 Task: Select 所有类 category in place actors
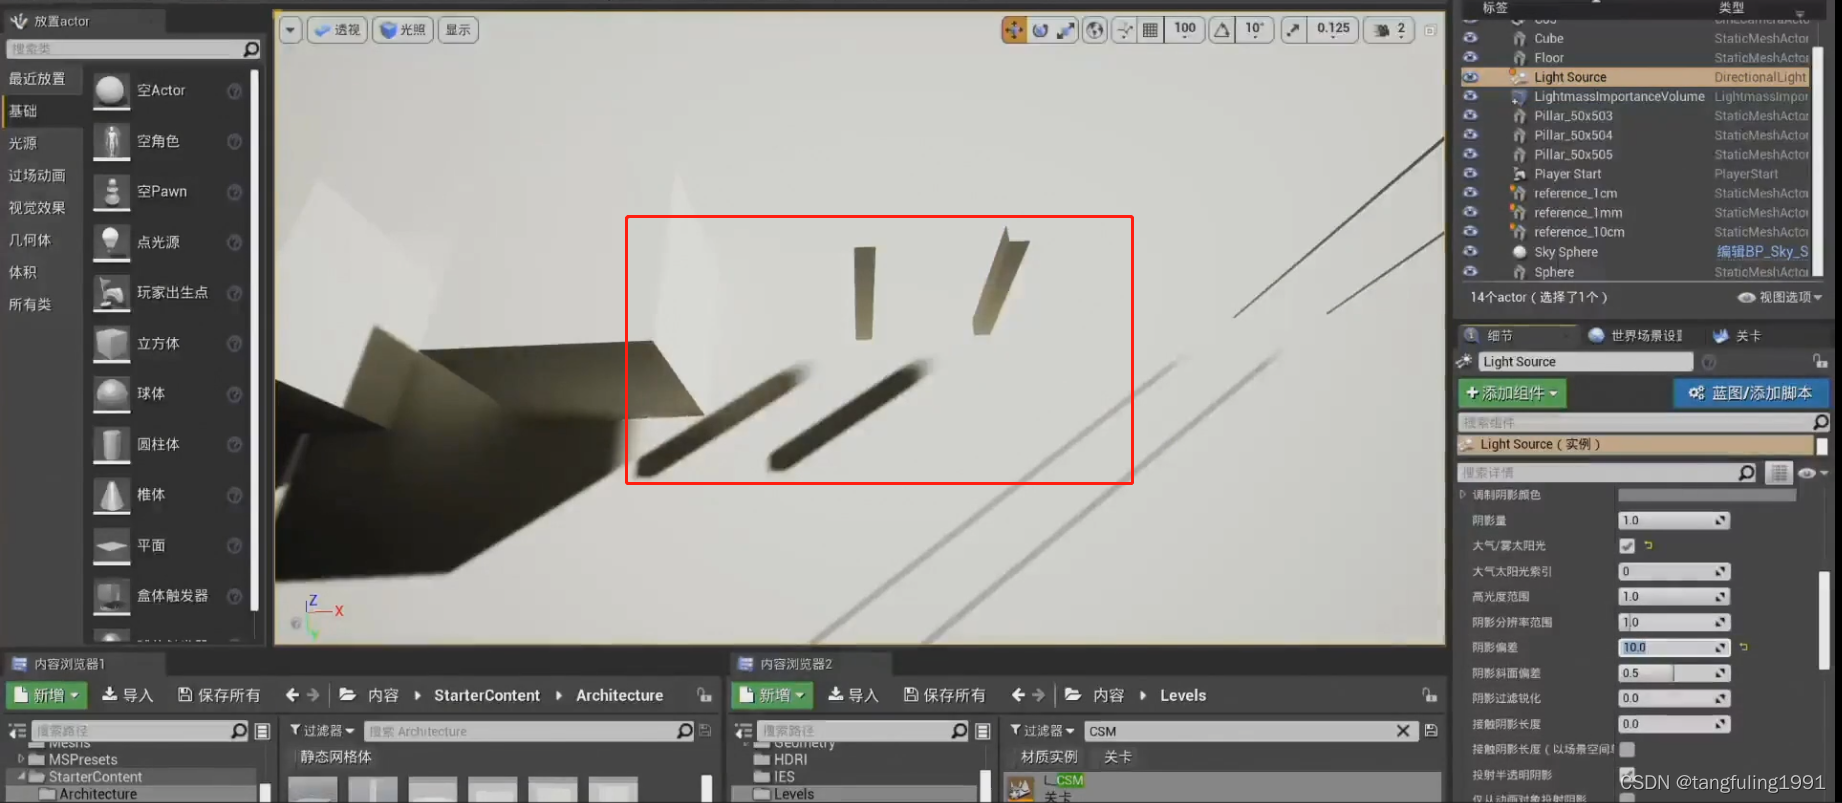click(x=30, y=304)
